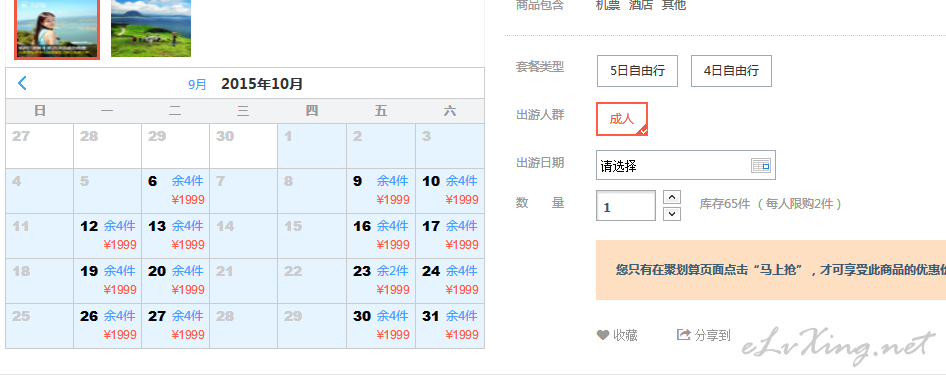
Task: Pick October 10 on calendar
Action: [x=450, y=191]
